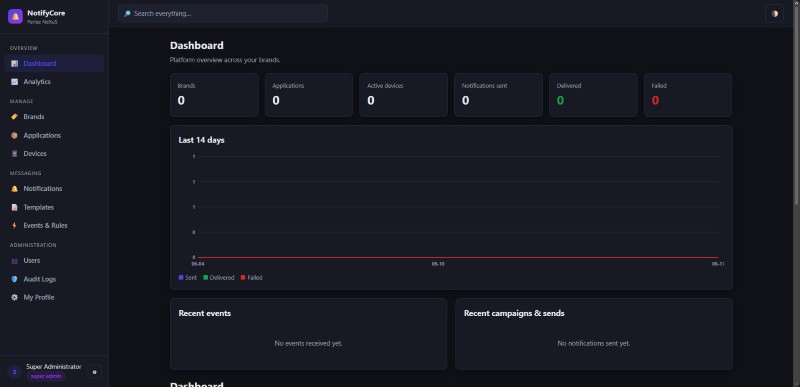Toggle the Failed series in chart legend

click(x=252, y=278)
